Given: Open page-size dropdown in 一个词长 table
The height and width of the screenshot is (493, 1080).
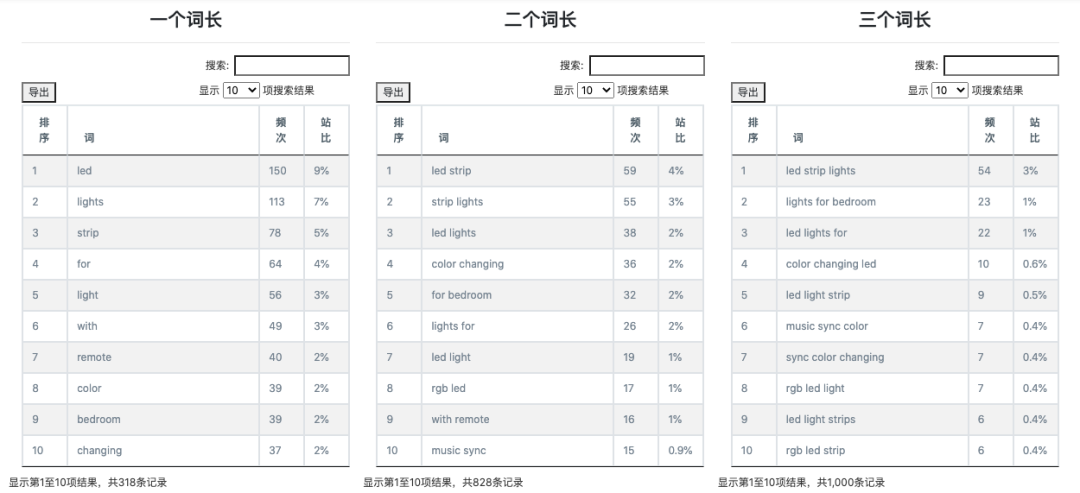Looking at the screenshot, I should [241, 90].
